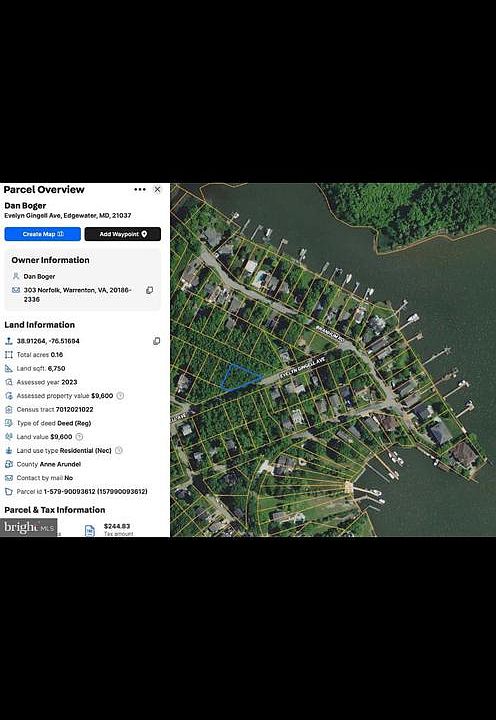
Task: Copy the owner mailing address
Action: click(x=149, y=290)
